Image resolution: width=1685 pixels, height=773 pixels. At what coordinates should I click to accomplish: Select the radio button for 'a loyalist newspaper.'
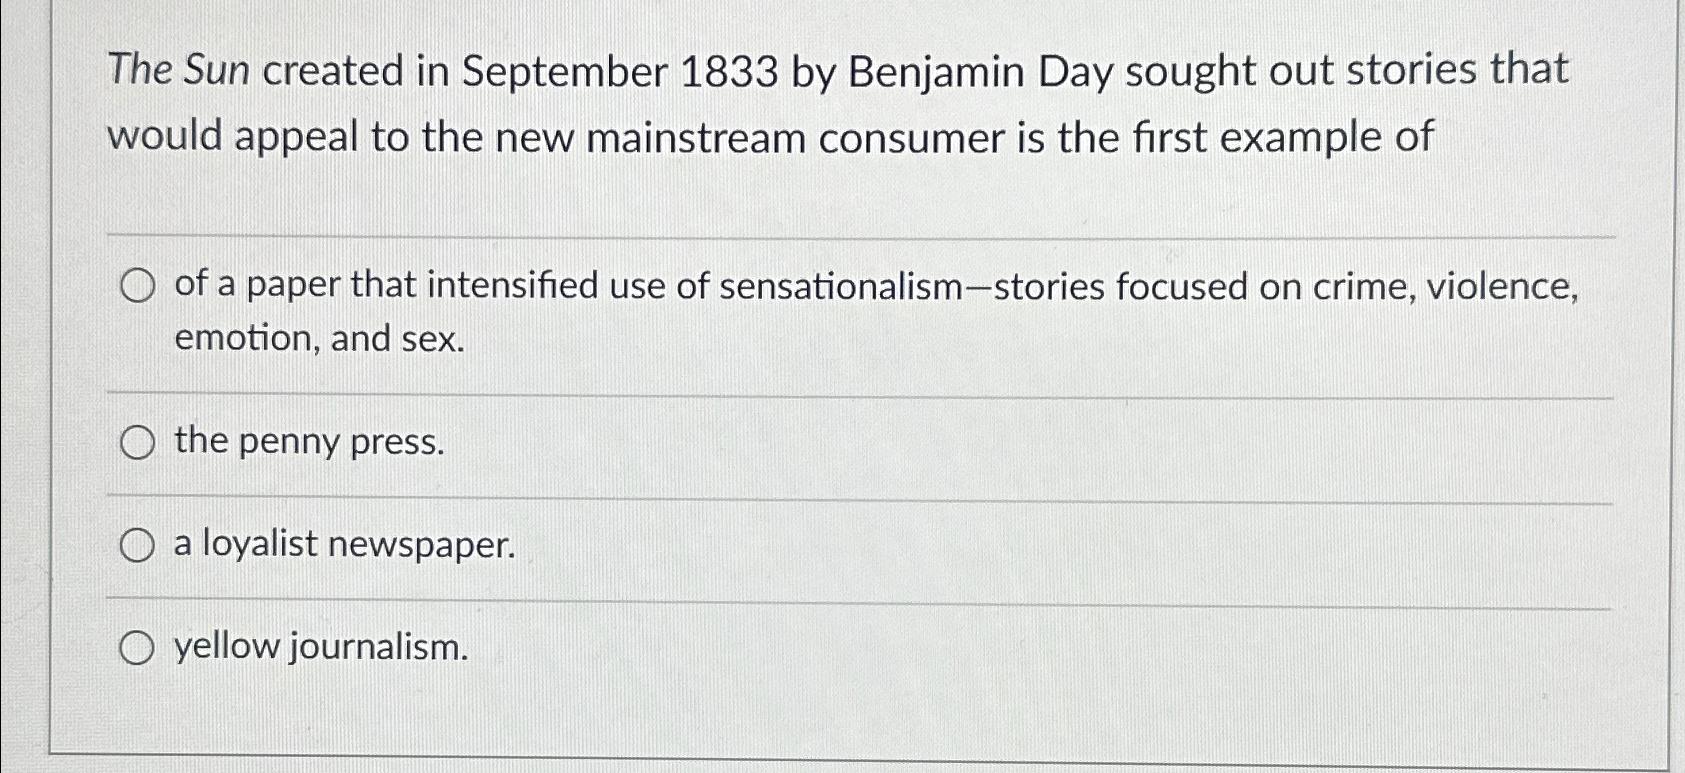[138, 544]
